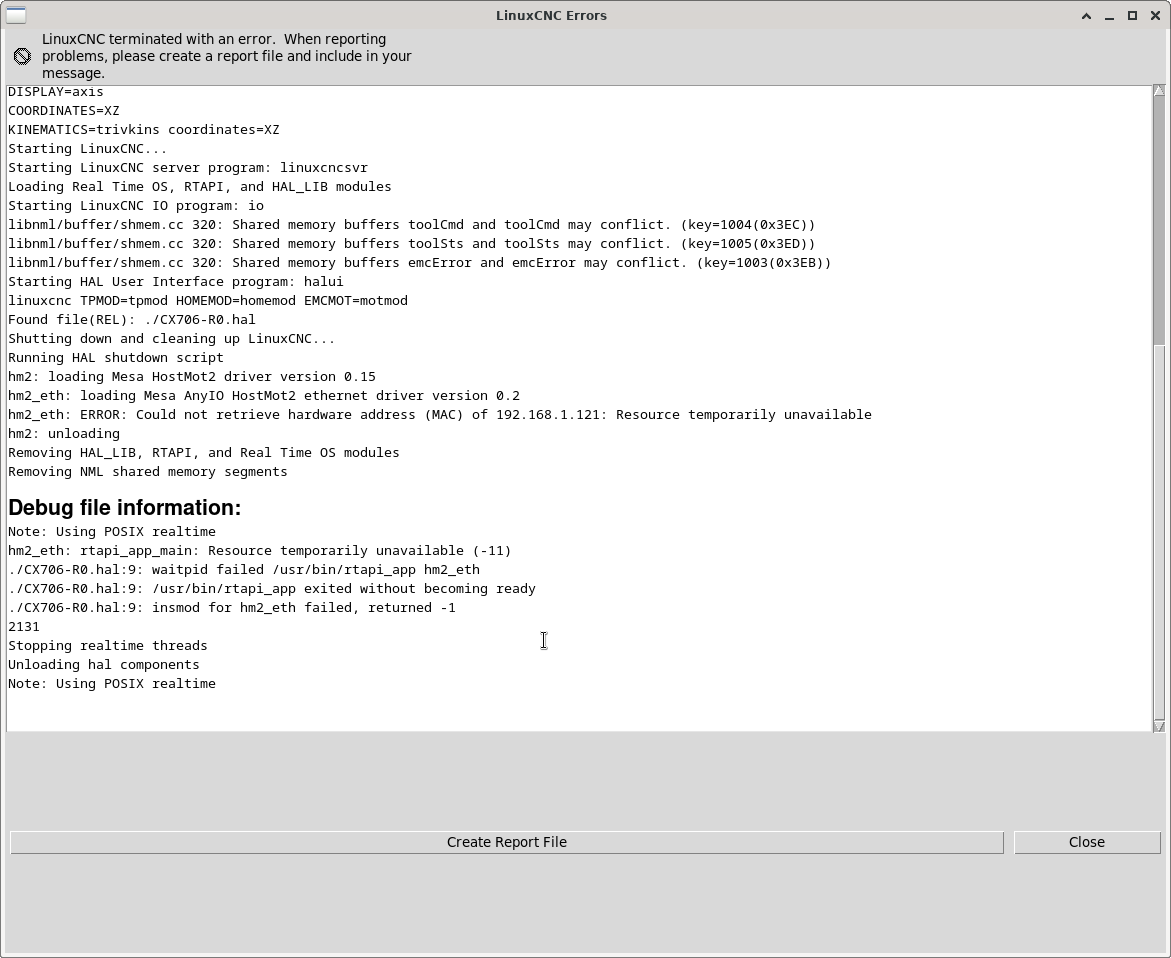Click 'insmod for hm2_eth failed' line

232,608
